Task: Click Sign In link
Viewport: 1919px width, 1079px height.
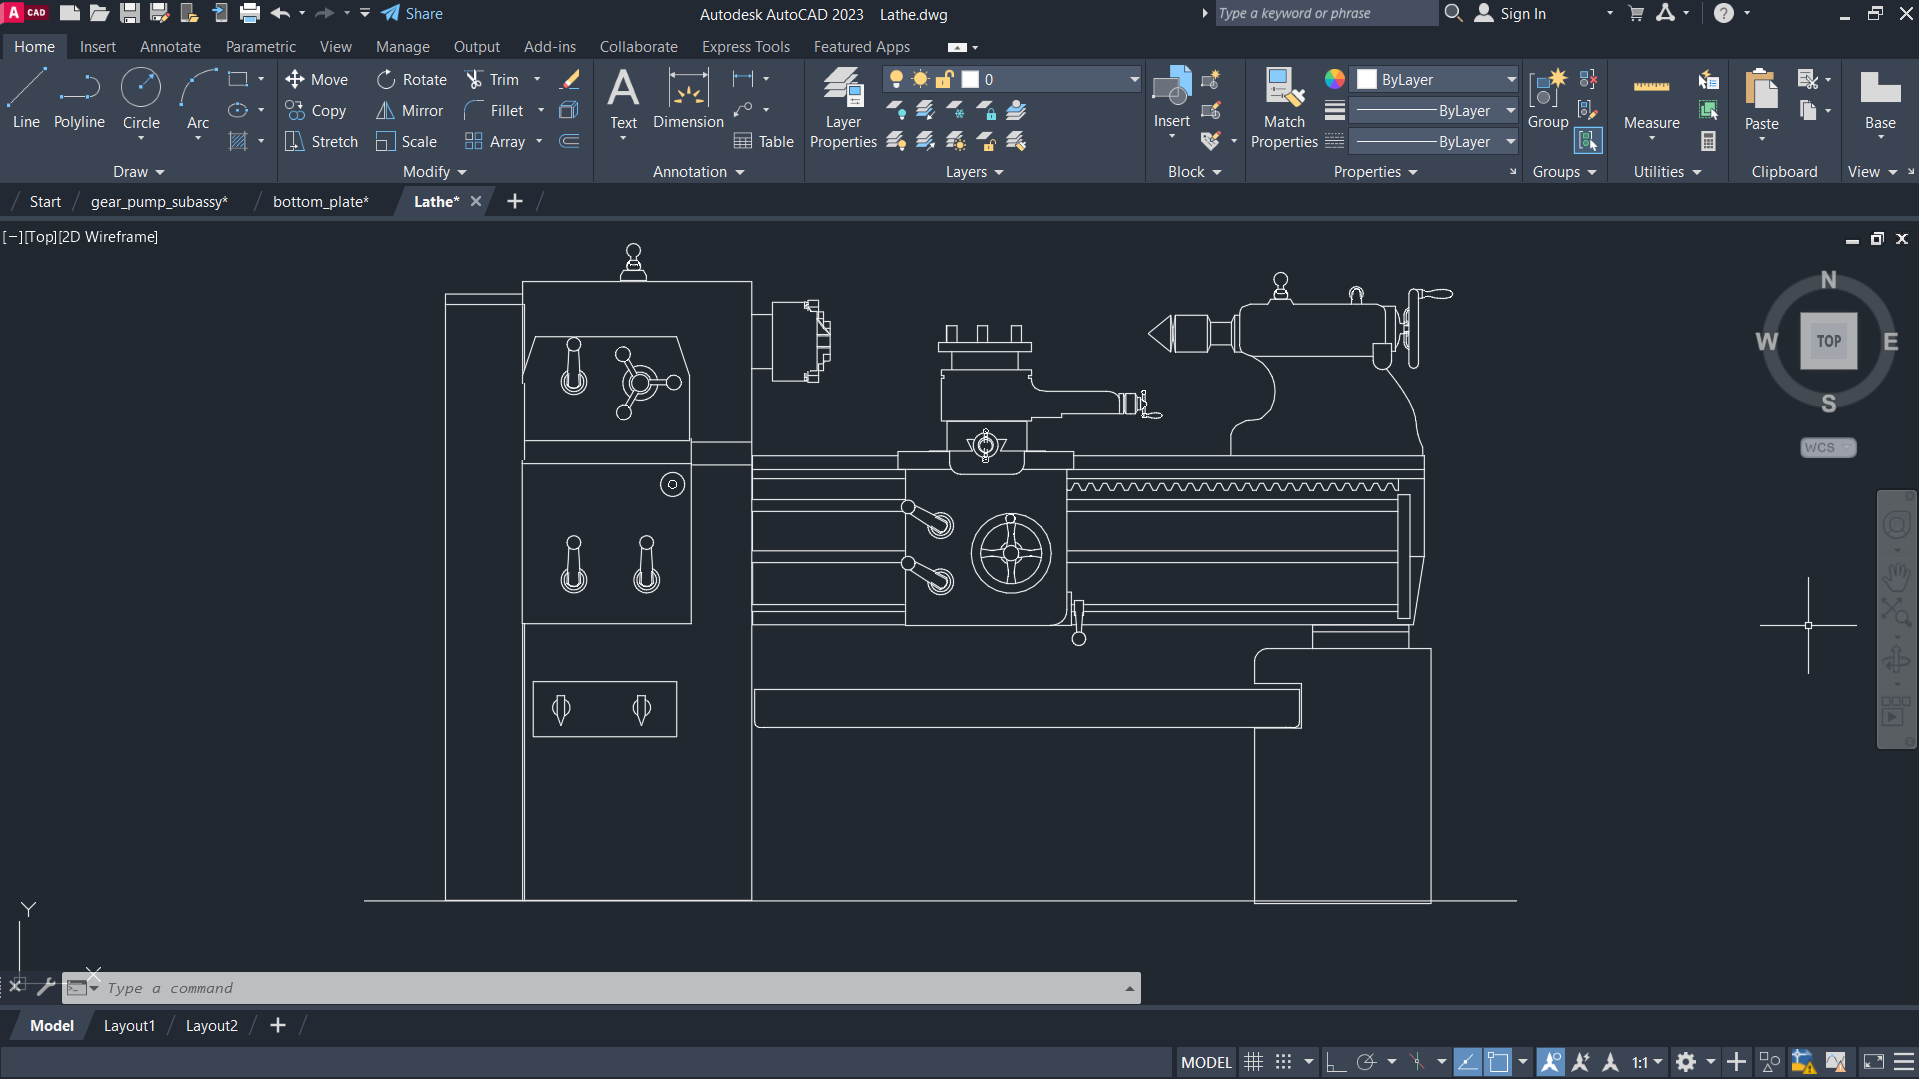Action: [x=1522, y=14]
